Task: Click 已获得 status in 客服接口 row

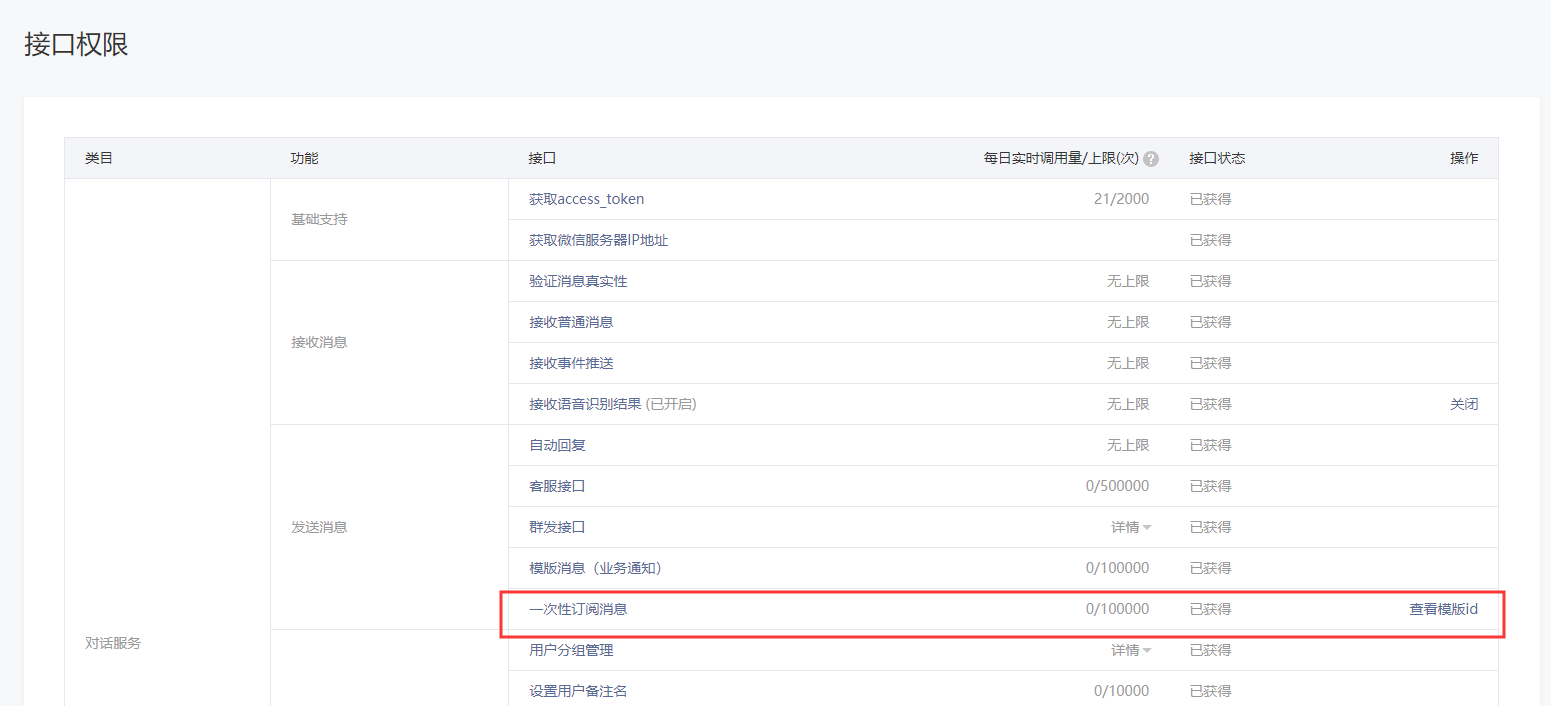Action: click(1210, 486)
